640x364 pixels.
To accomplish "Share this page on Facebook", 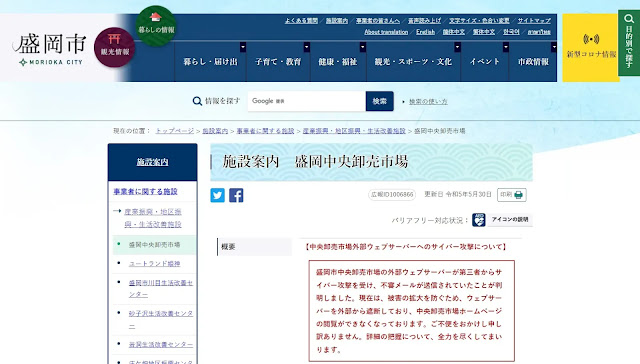I will 236,195.
